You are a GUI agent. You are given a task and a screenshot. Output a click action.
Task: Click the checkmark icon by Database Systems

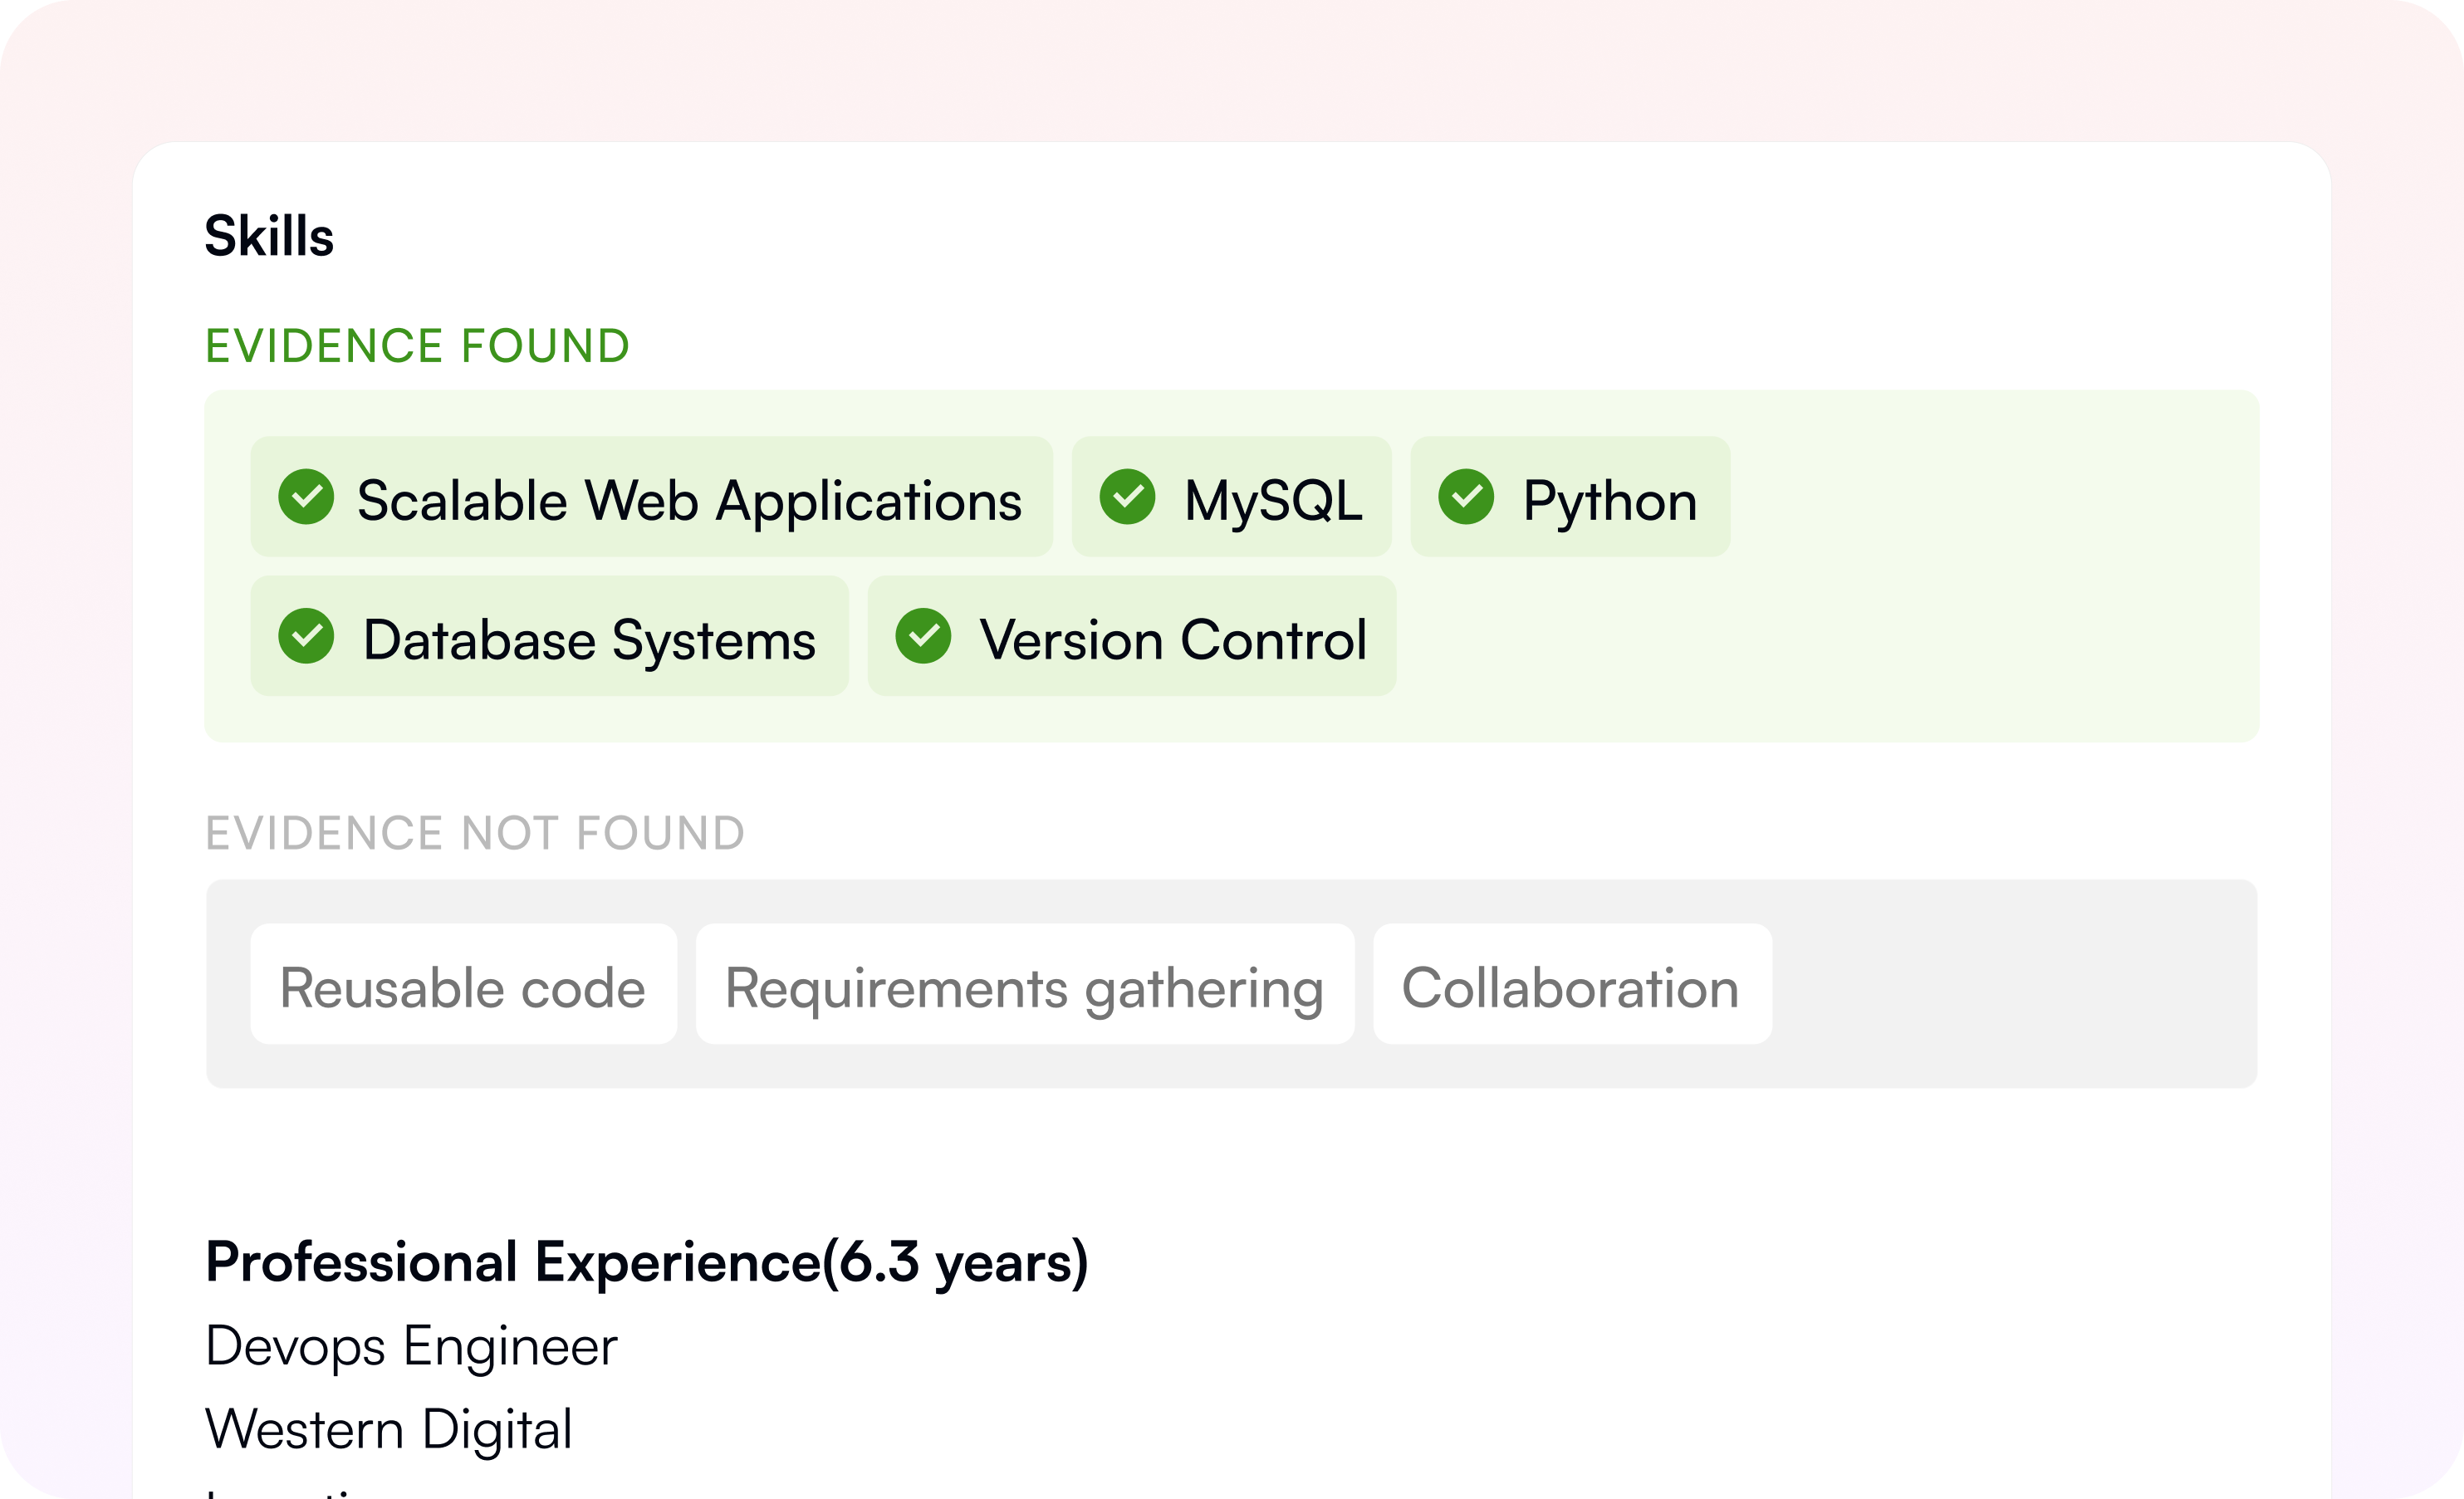[x=306, y=636]
